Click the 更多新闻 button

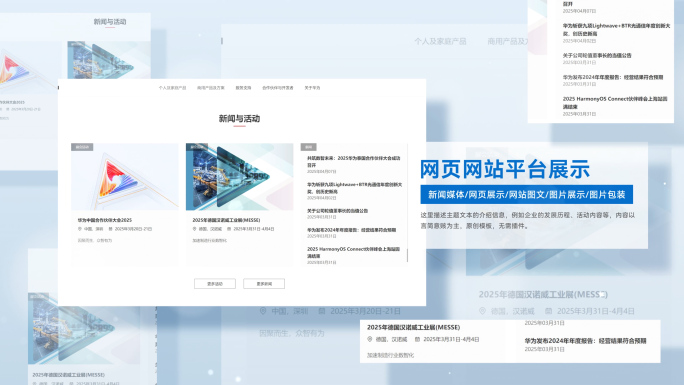click(264, 284)
